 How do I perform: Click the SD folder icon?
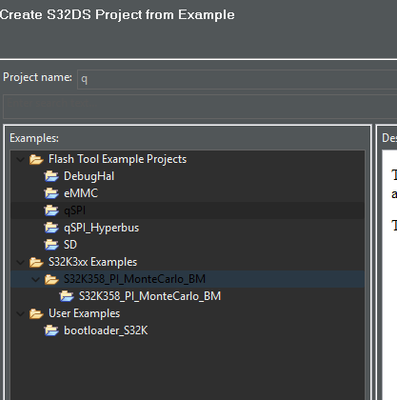click(51, 245)
